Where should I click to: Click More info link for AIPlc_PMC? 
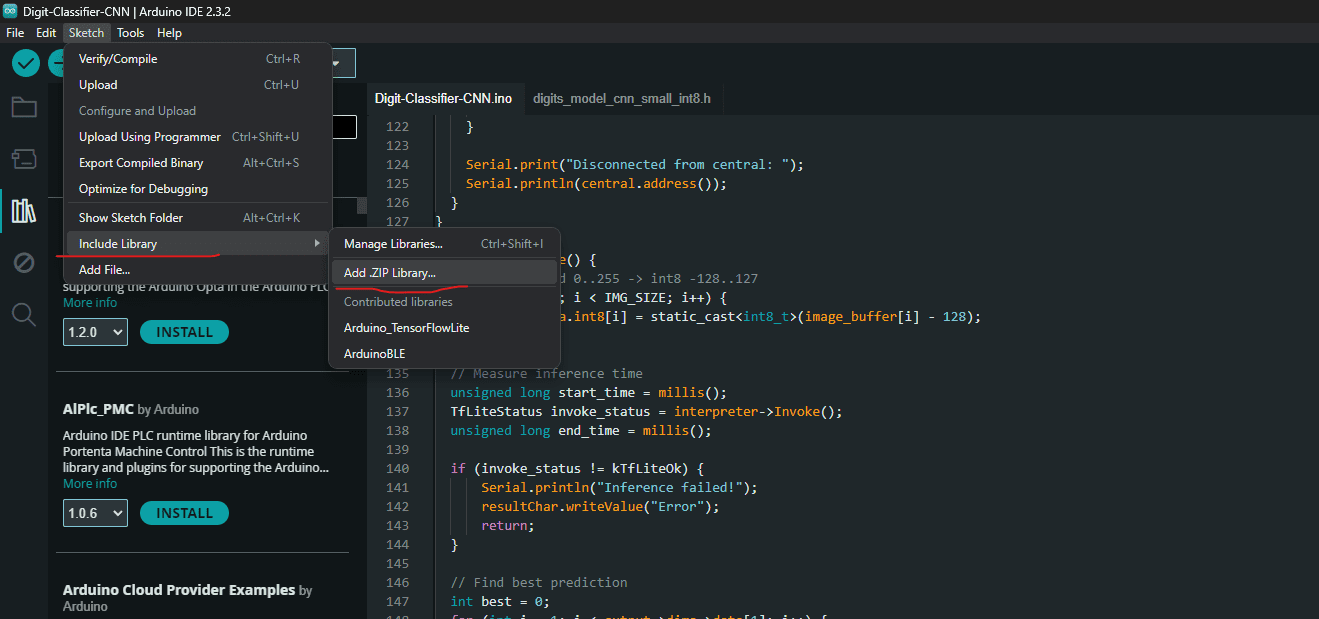coord(90,484)
